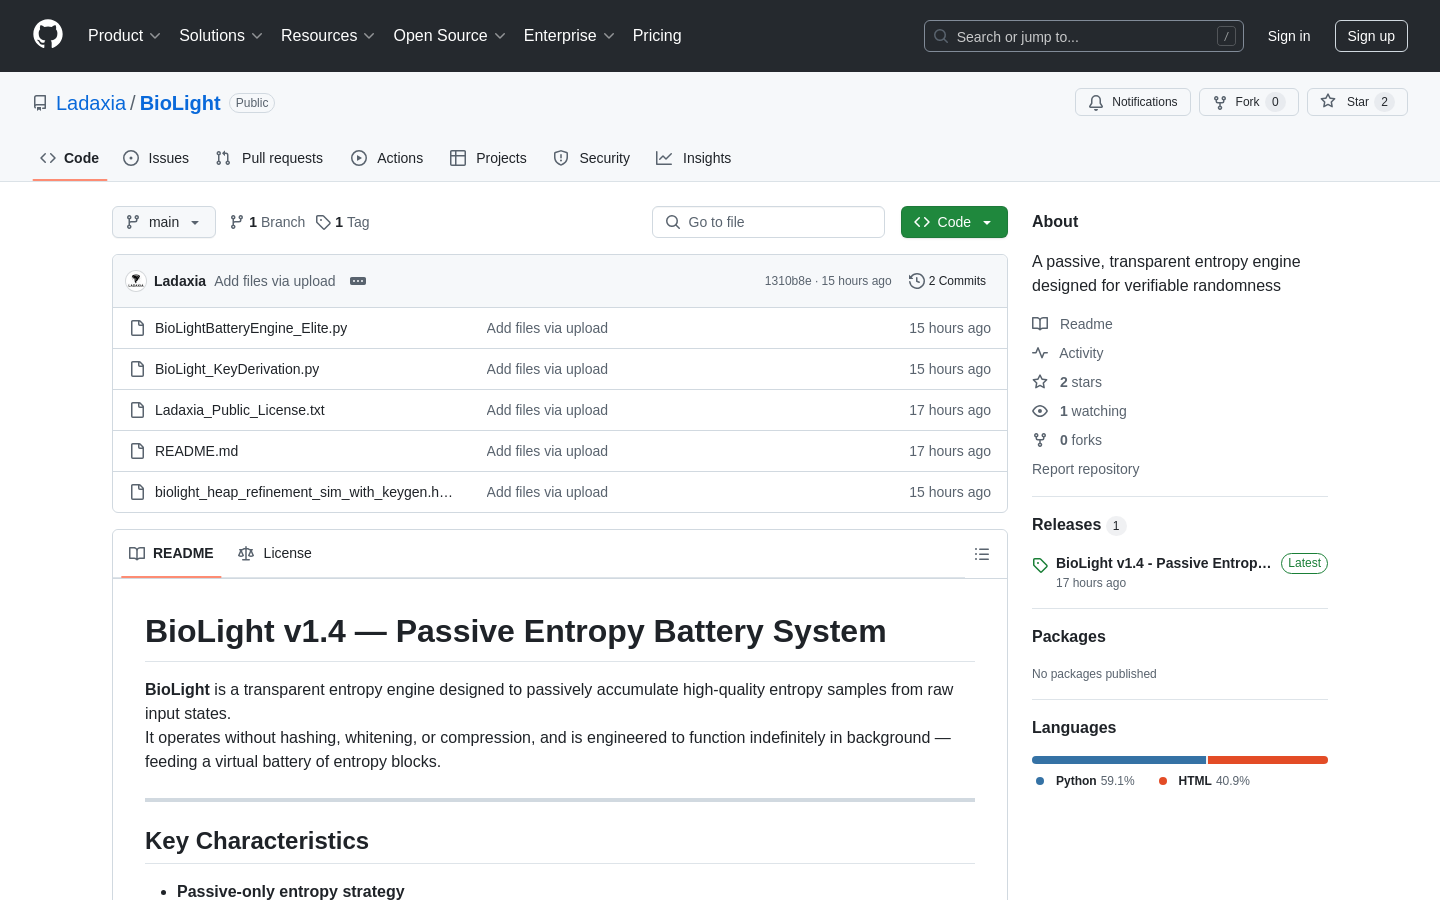This screenshot has height=900, width=1440.
Task: Open the green Code dropdown button
Action: [954, 222]
